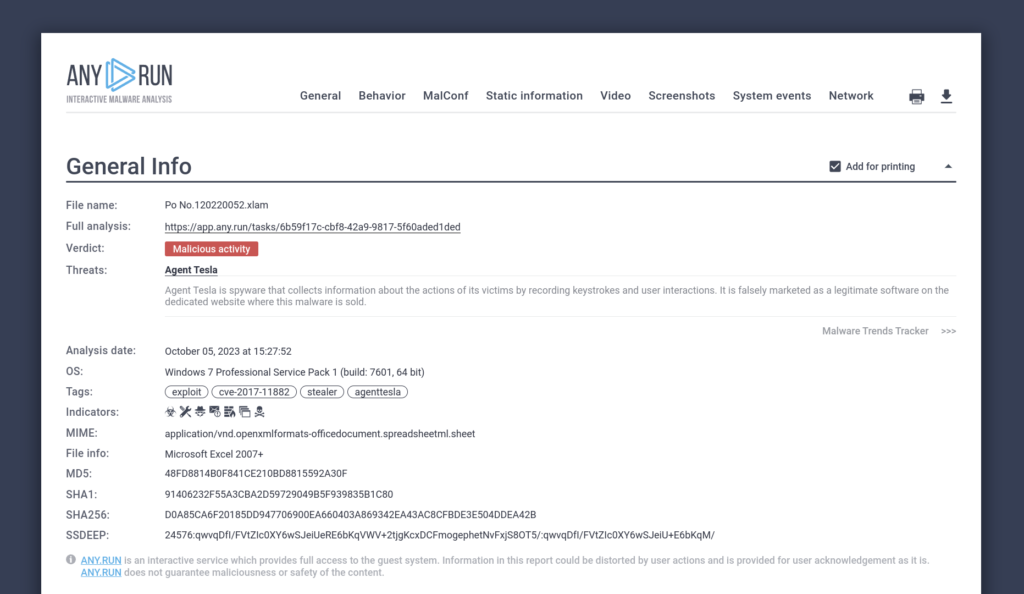This screenshot has height=594, width=1024.
Task: Click the download report icon
Action: [946, 97]
